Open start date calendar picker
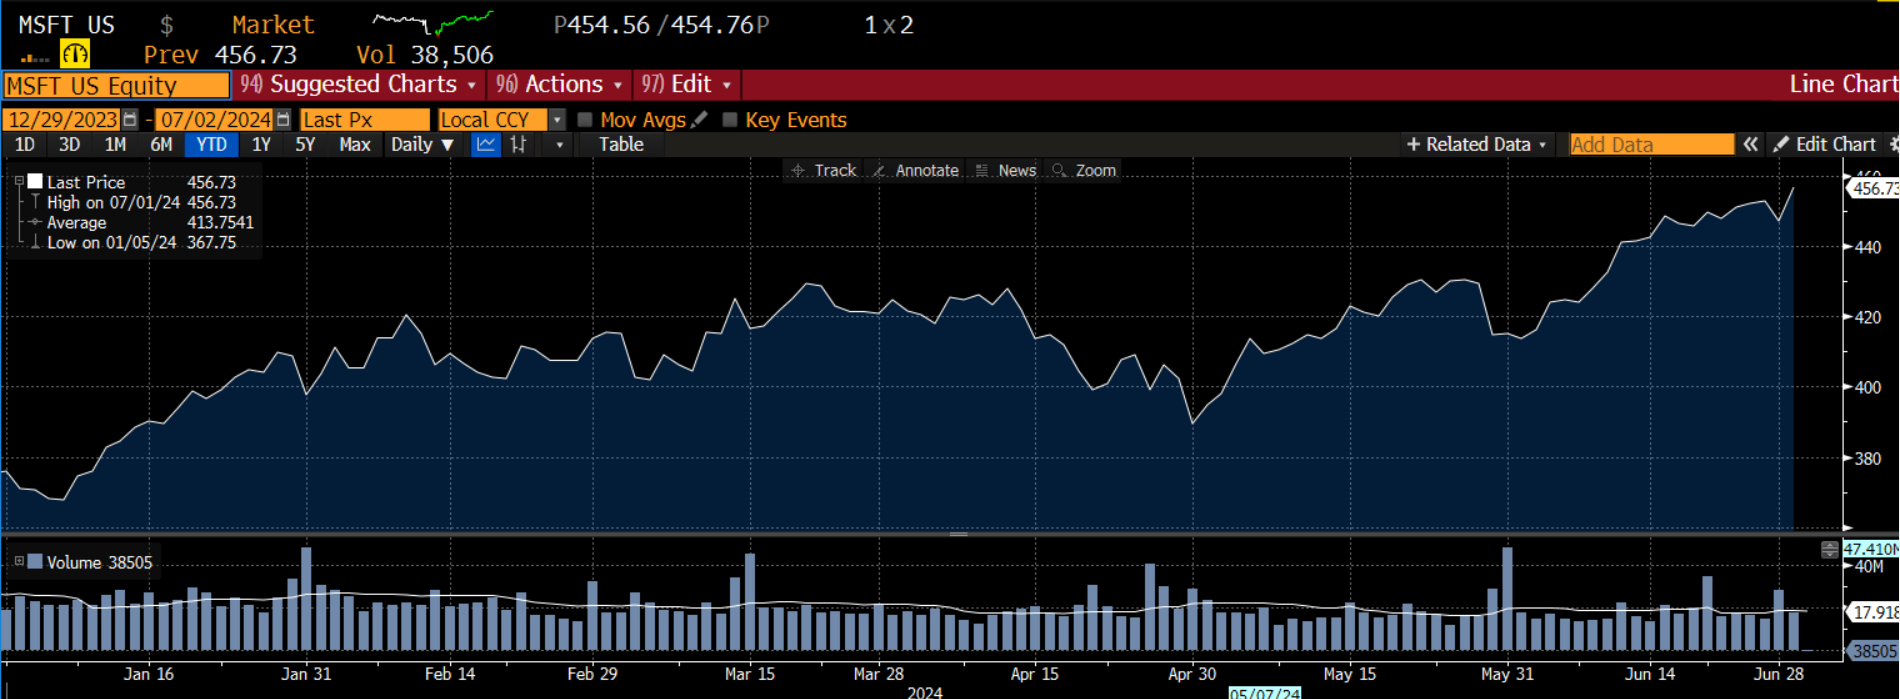The width and height of the screenshot is (1900, 699). coord(130,120)
